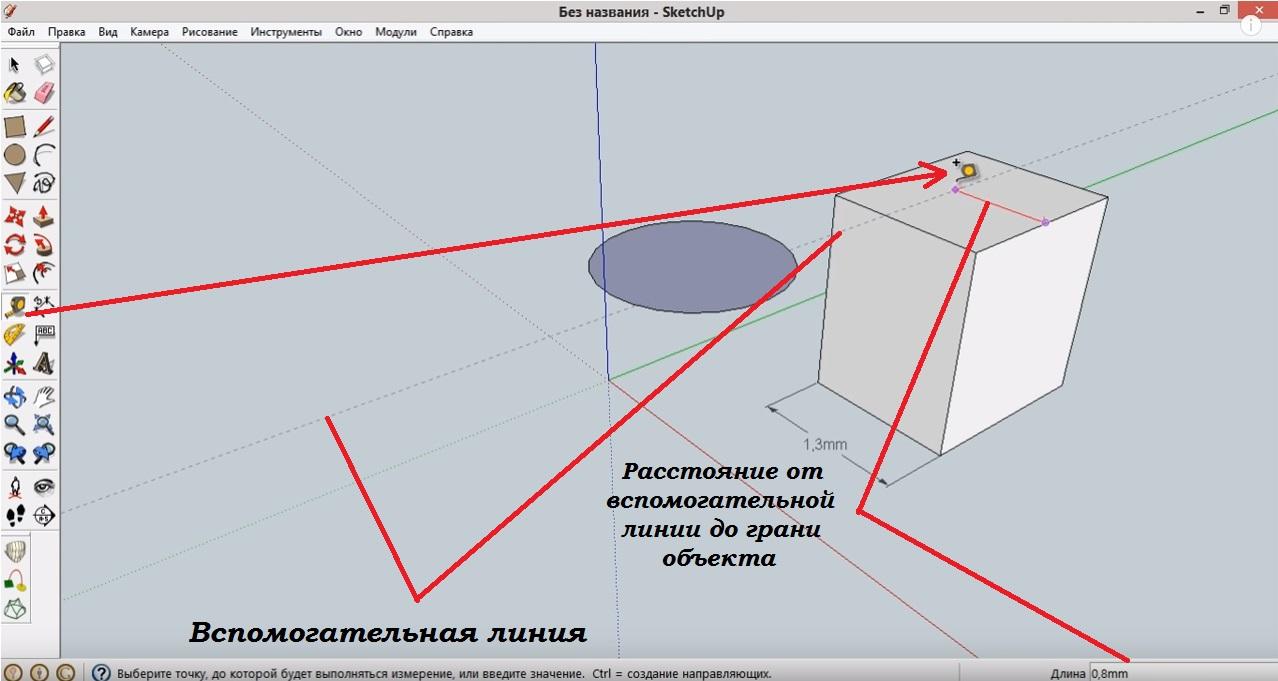Viewport: 1278px width, 681px height.
Task: Select the Pan hand tool
Action: [x=44, y=396]
